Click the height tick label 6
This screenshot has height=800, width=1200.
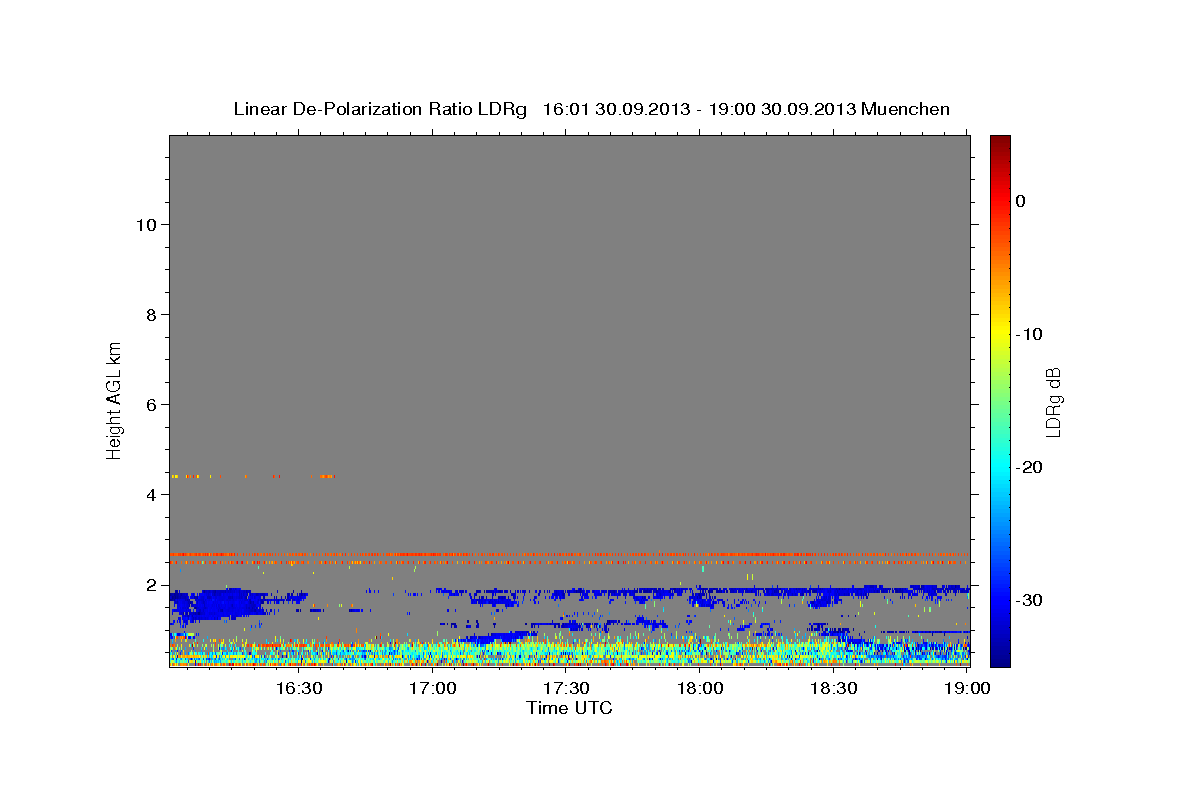coord(149,404)
